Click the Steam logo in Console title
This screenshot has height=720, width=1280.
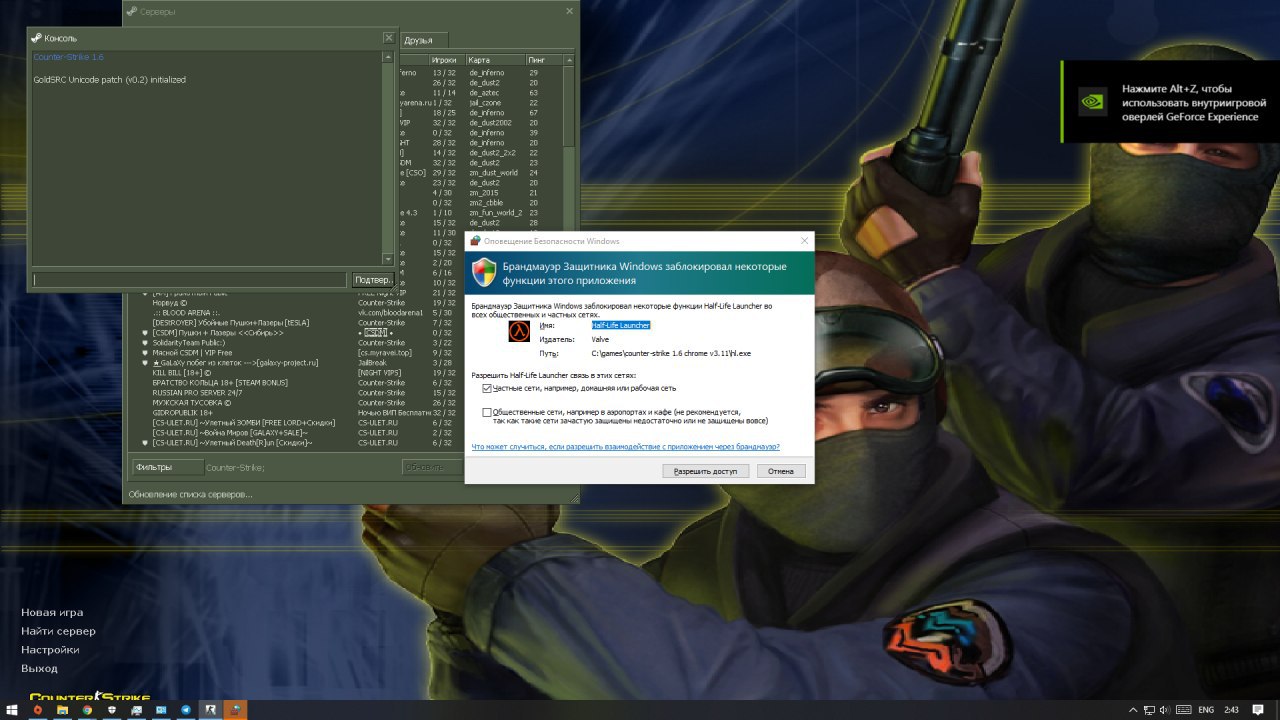[36, 38]
